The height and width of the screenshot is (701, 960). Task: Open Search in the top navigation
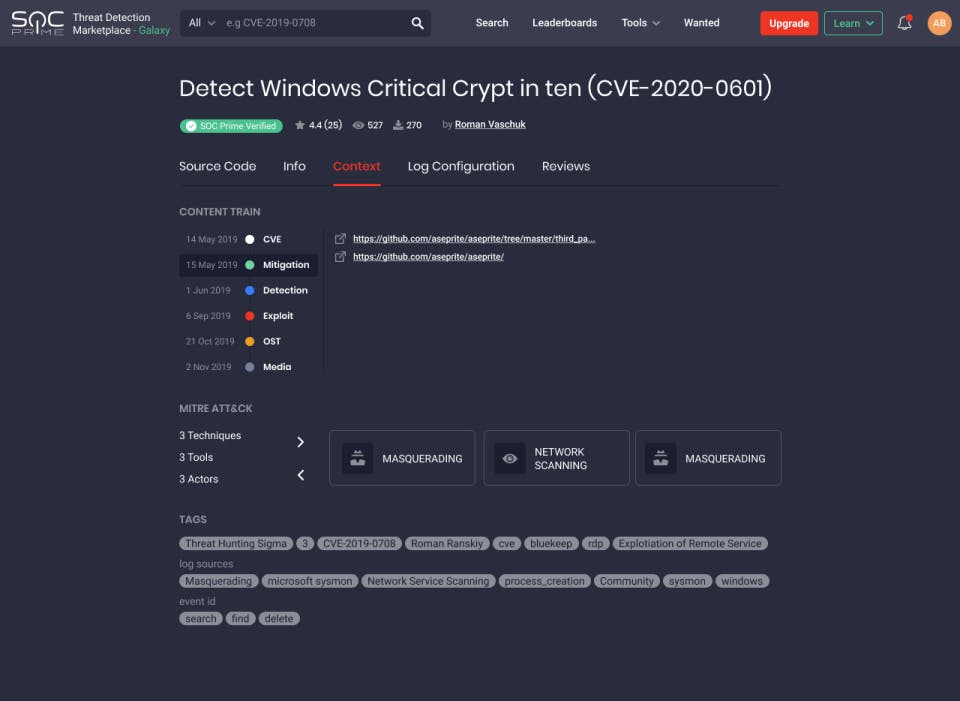pos(492,23)
